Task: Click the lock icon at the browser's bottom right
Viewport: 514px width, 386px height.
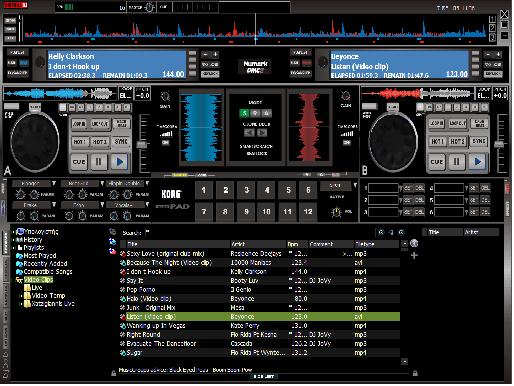Action: pos(415,373)
